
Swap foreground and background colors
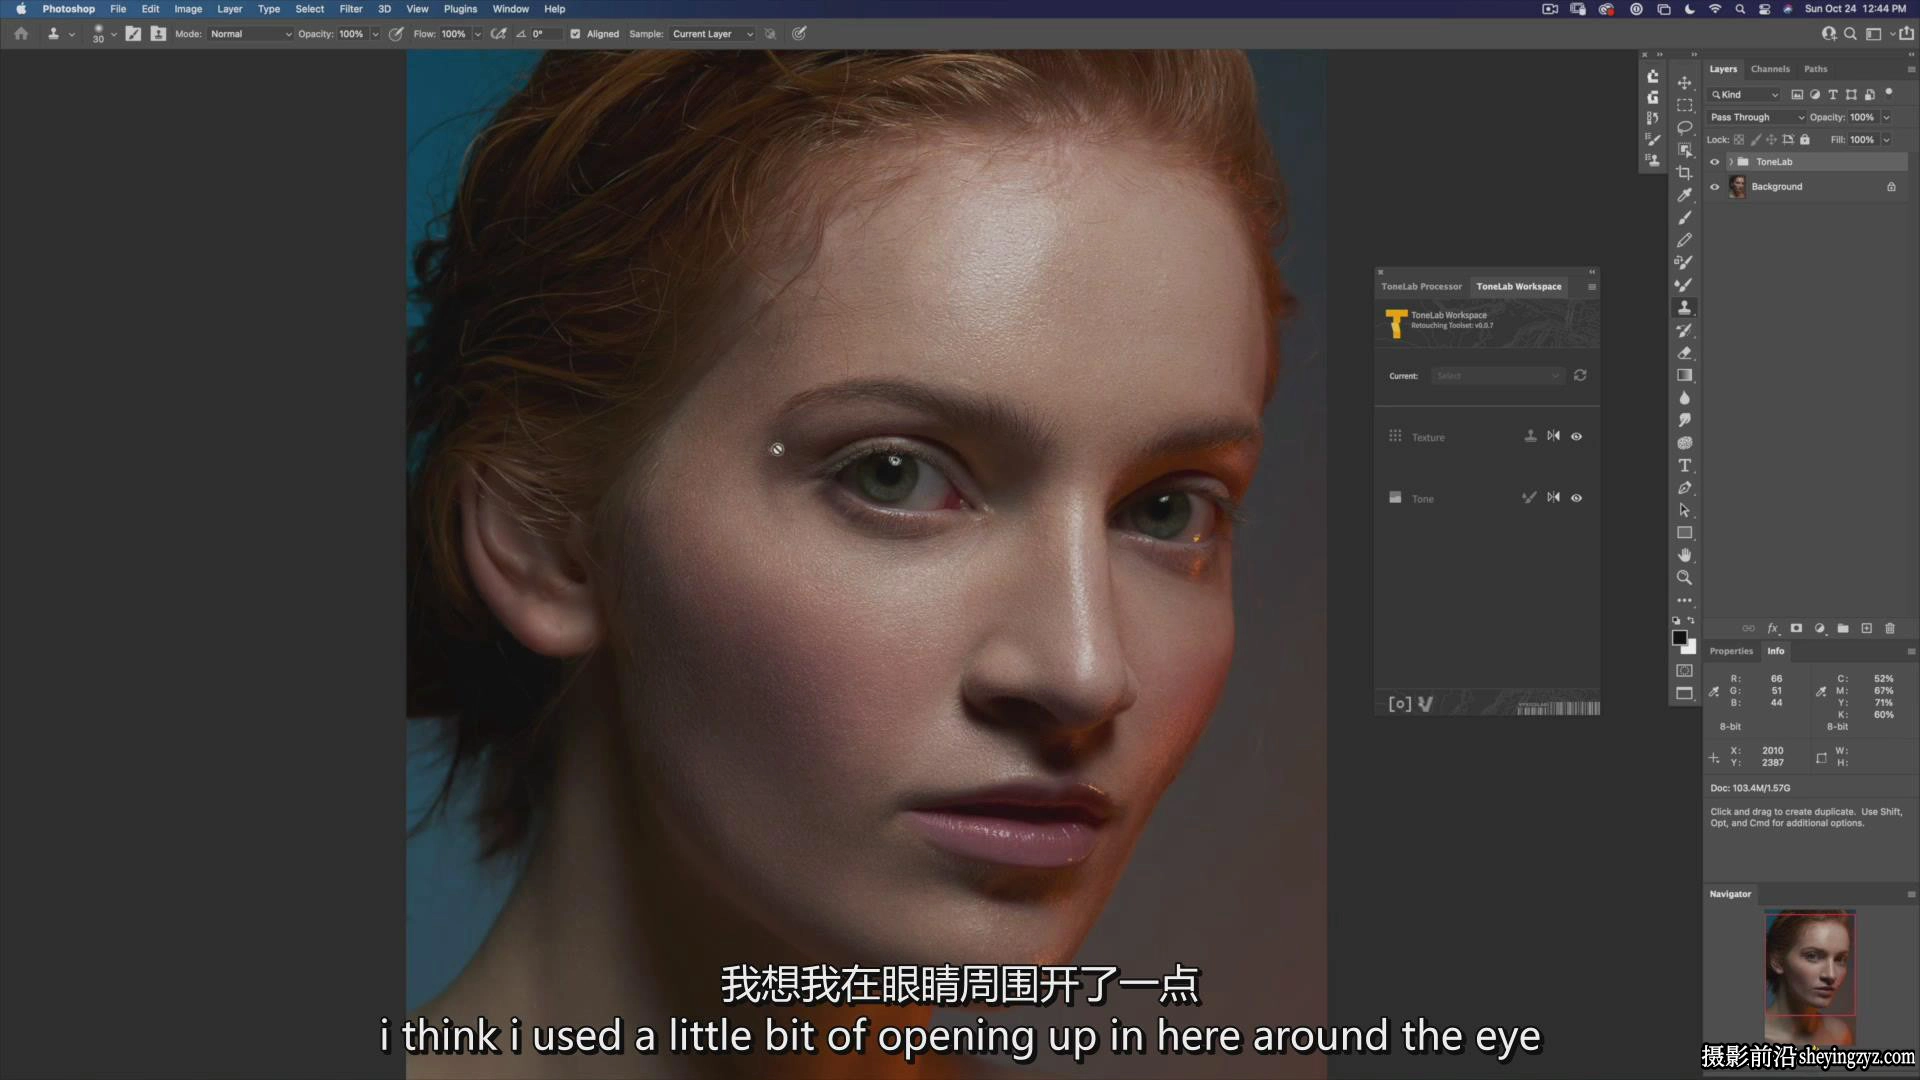[1691, 620]
